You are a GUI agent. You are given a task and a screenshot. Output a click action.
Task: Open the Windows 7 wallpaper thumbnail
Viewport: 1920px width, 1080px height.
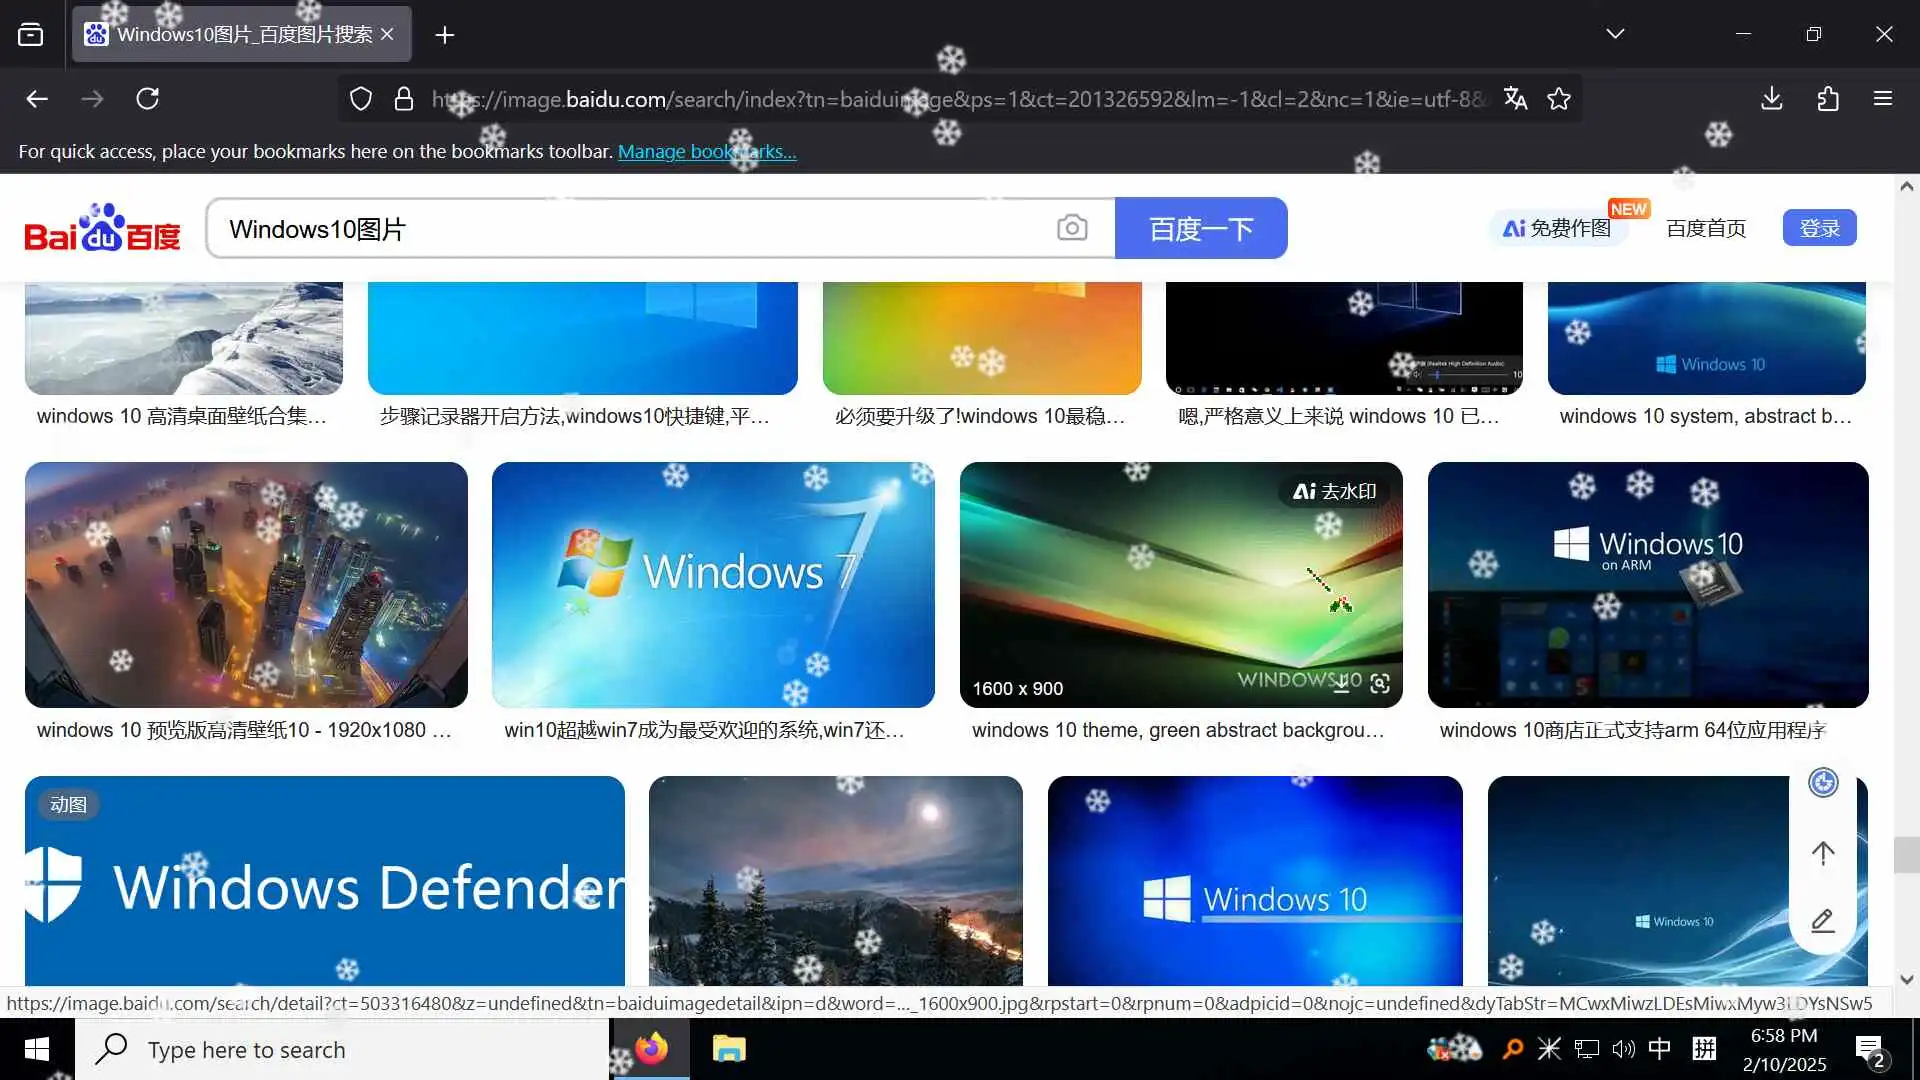(713, 585)
